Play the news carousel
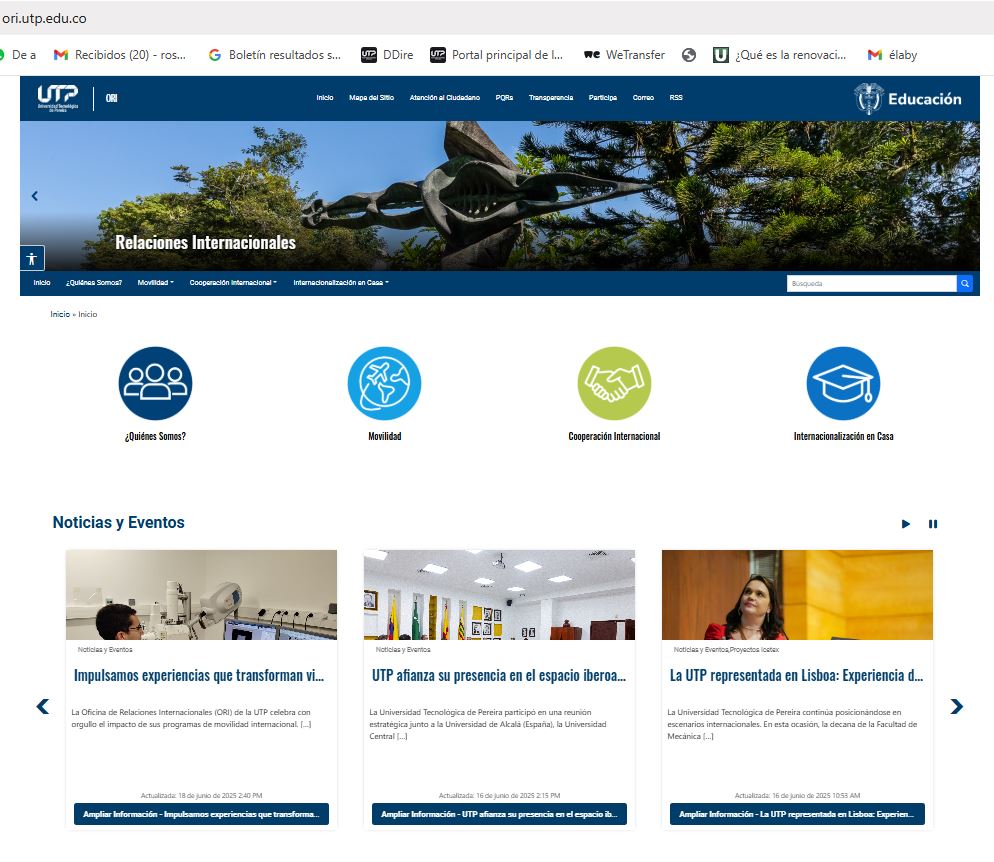The width and height of the screenshot is (994, 862). tap(906, 524)
